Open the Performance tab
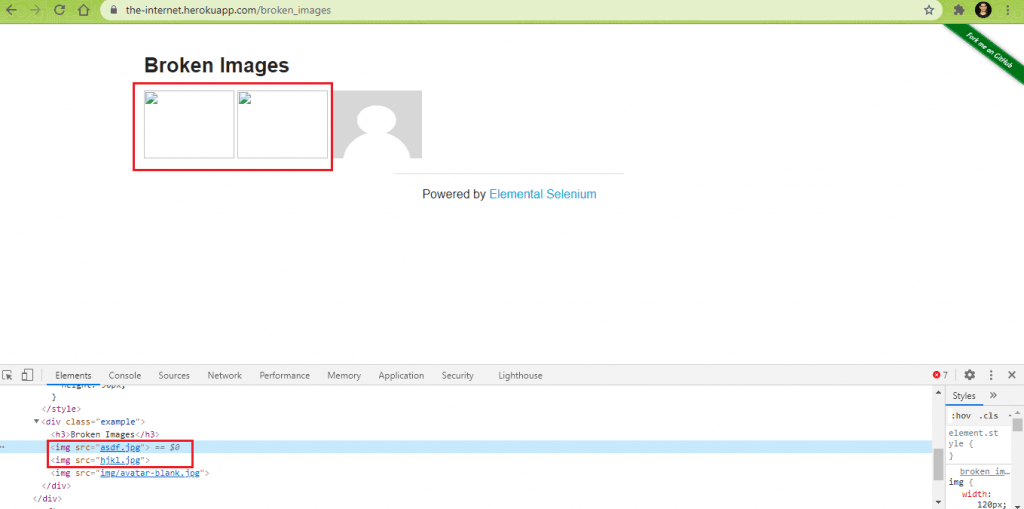1024x509 pixels. (284, 376)
